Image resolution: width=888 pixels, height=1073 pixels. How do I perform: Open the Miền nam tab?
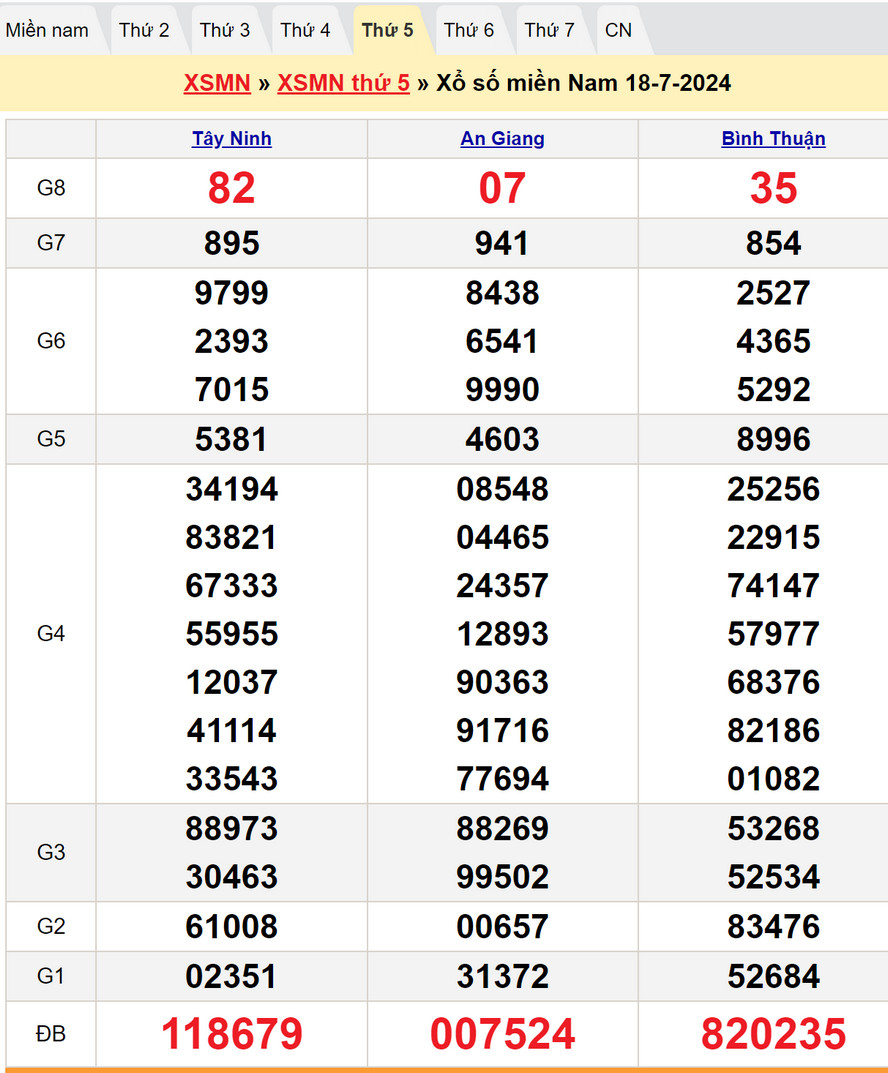[47, 30]
